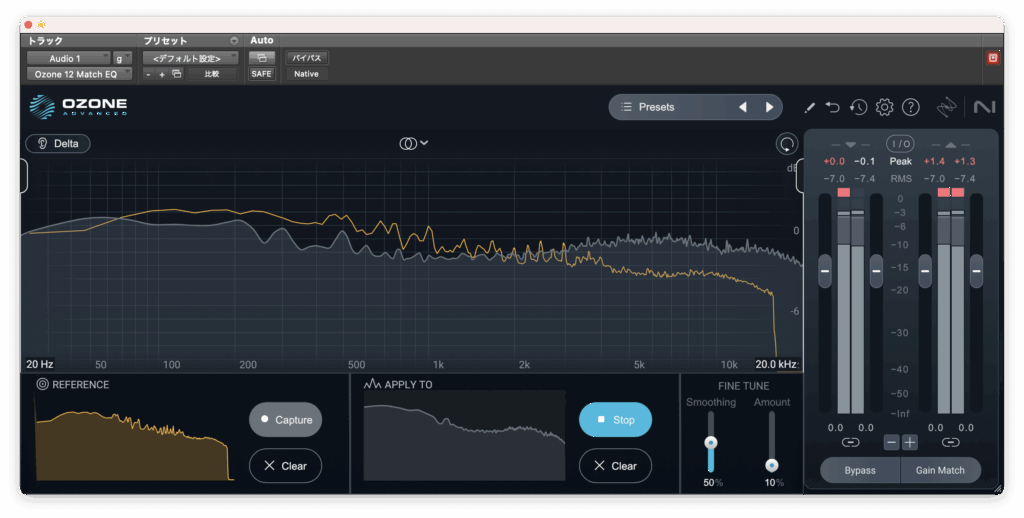Click the undo arrow icon
The width and height of the screenshot is (1024, 518).
click(x=833, y=107)
